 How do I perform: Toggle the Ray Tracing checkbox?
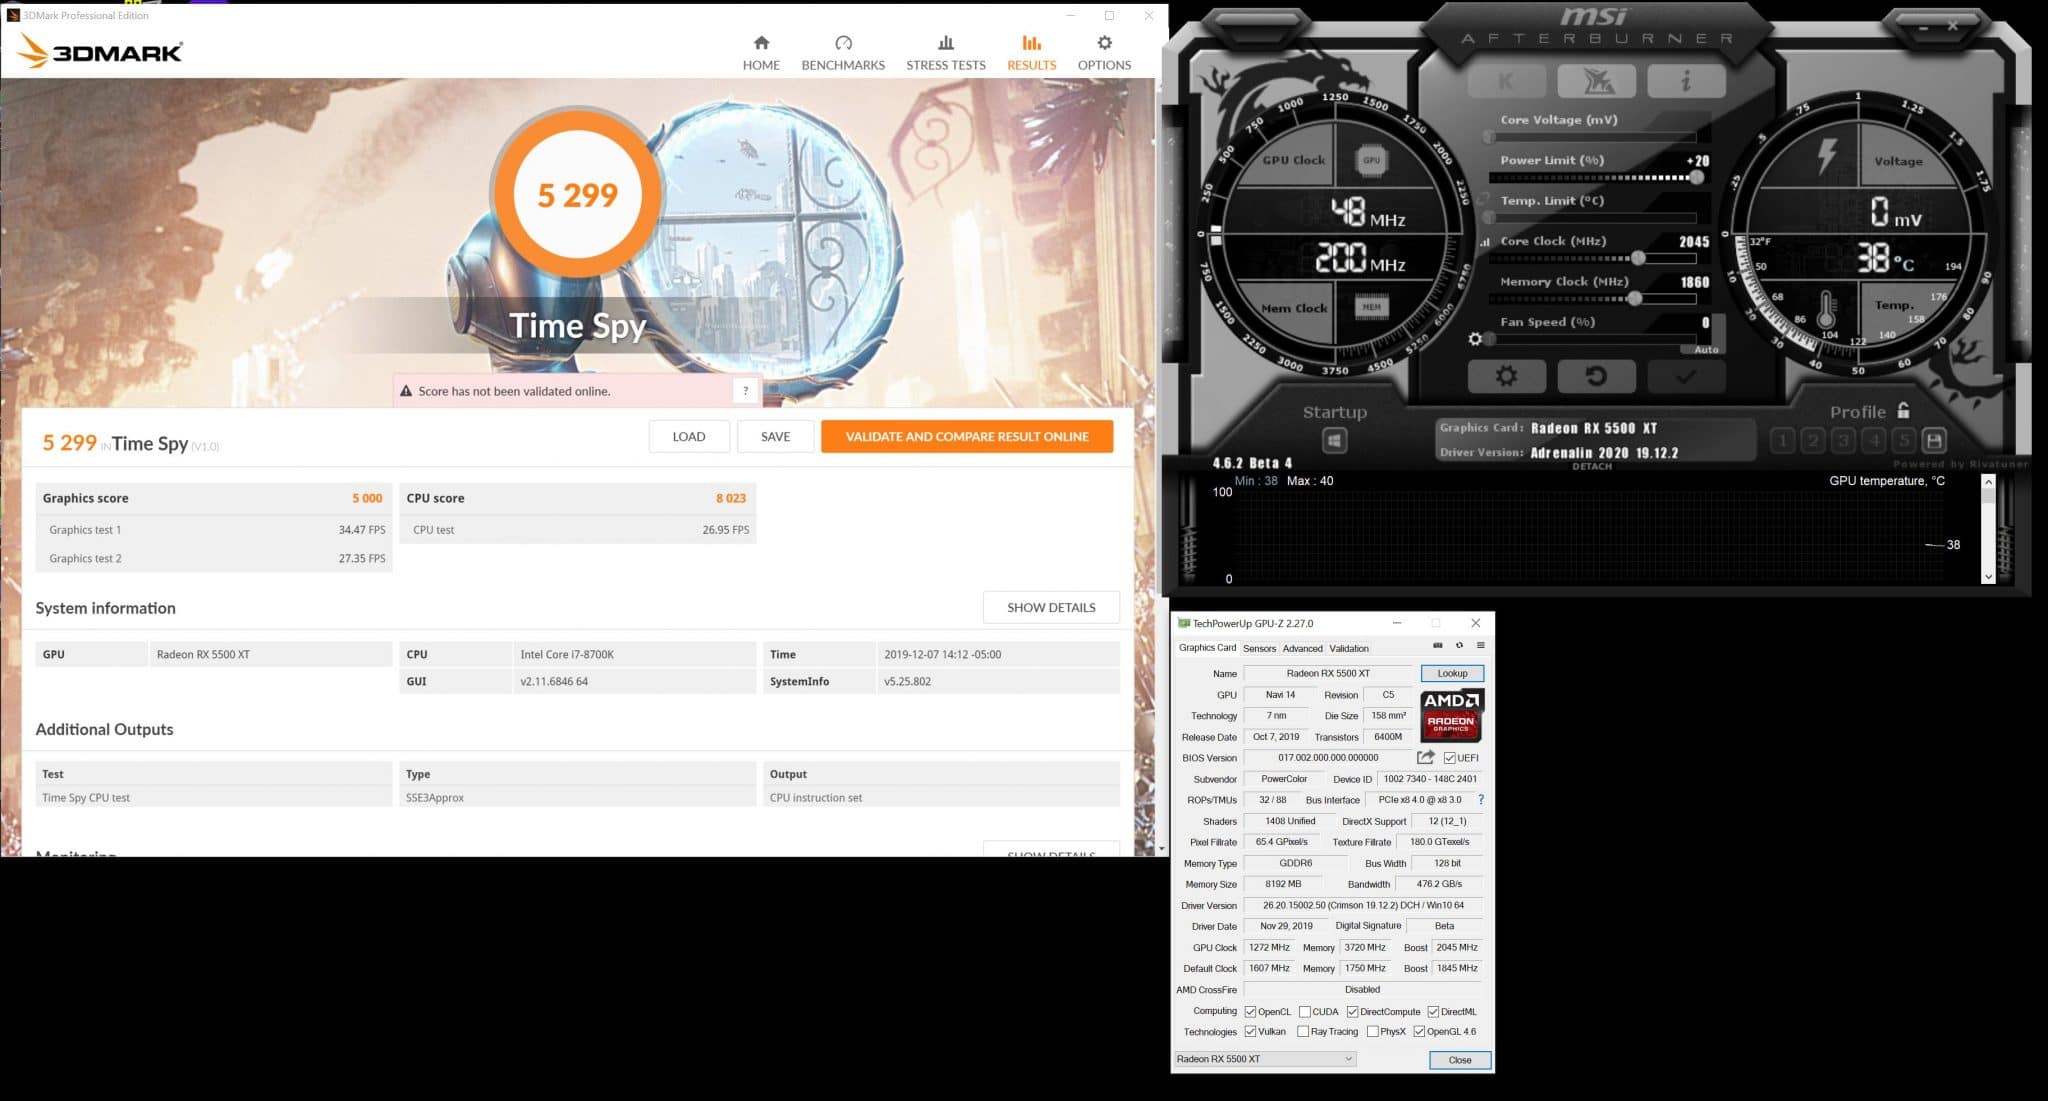(1303, 1032)
